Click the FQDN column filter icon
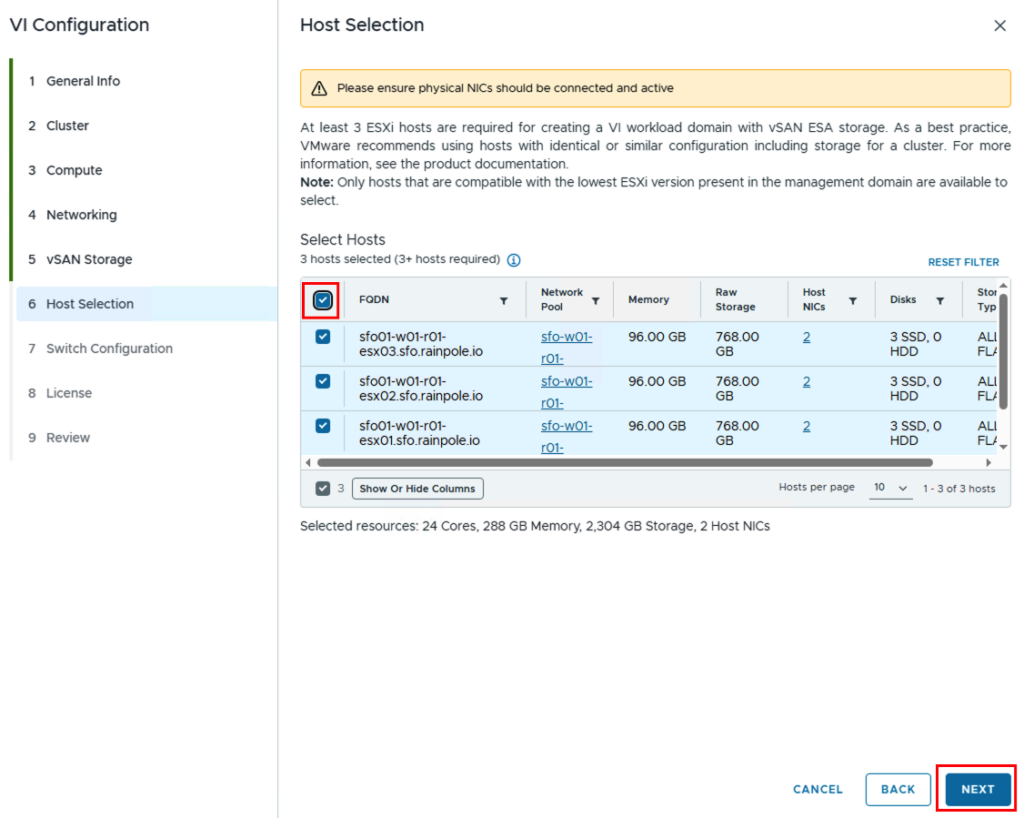Screen dimensions: 1024x818 (504, 301)
